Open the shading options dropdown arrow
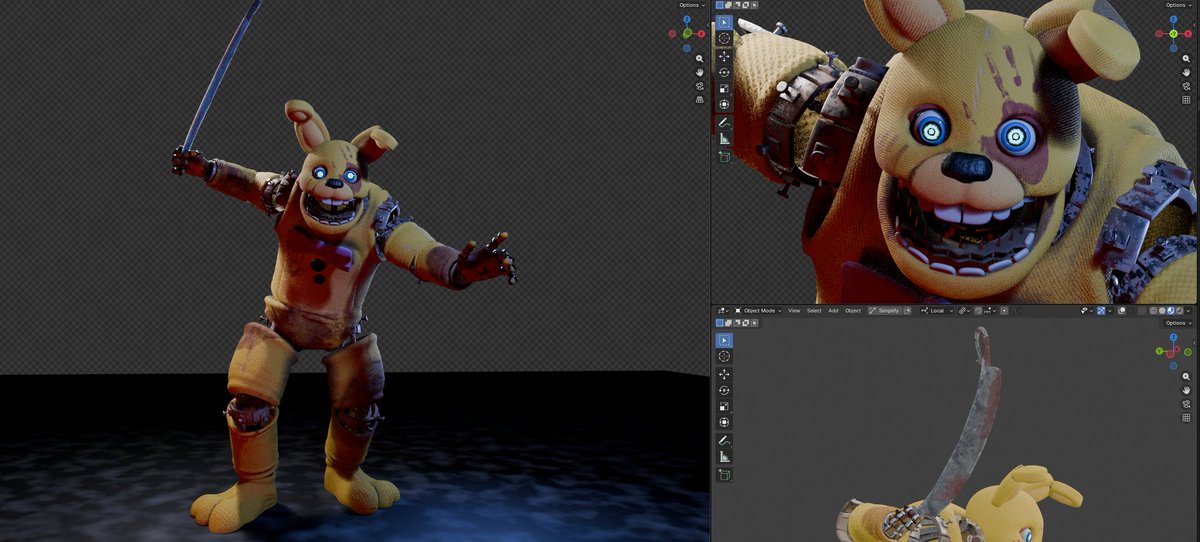This screenshot has width=1200, height=542. click(x=1189, y=311)
